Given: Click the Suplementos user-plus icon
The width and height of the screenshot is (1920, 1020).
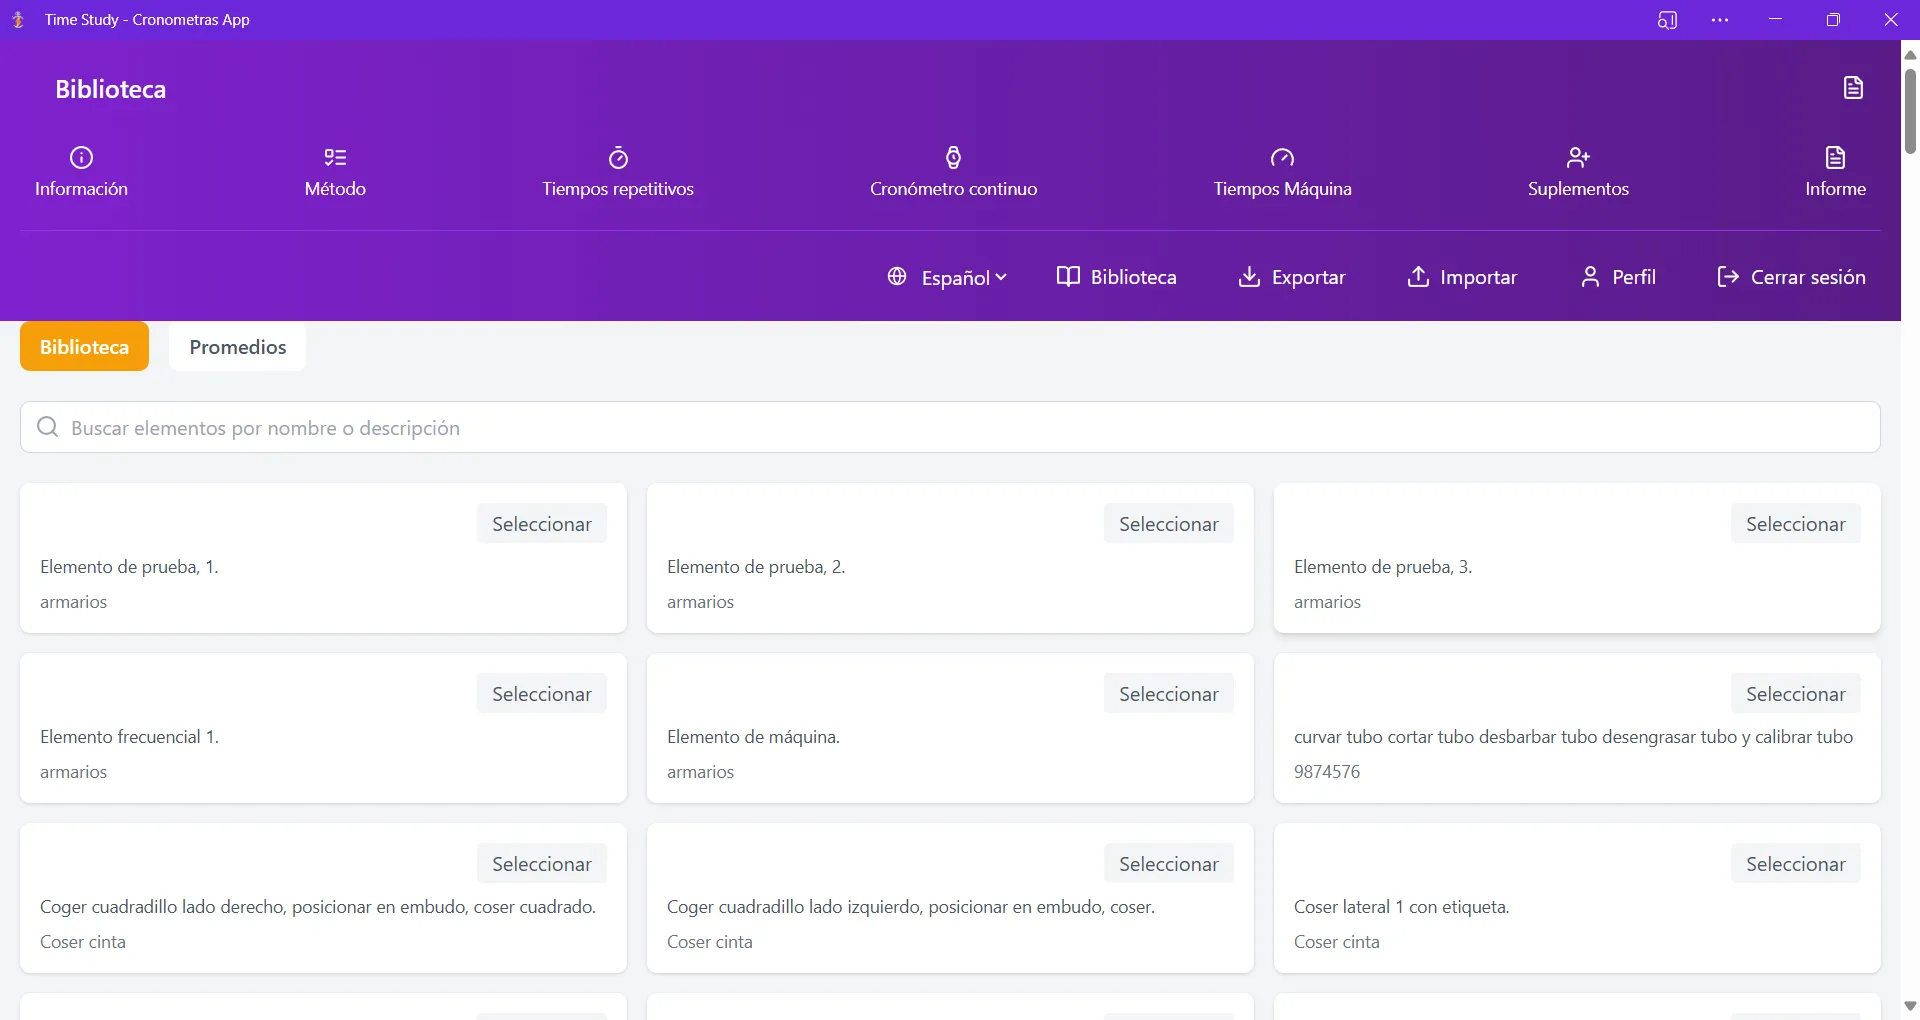Looking at the screenshot, I should (x=1578, y=157).
